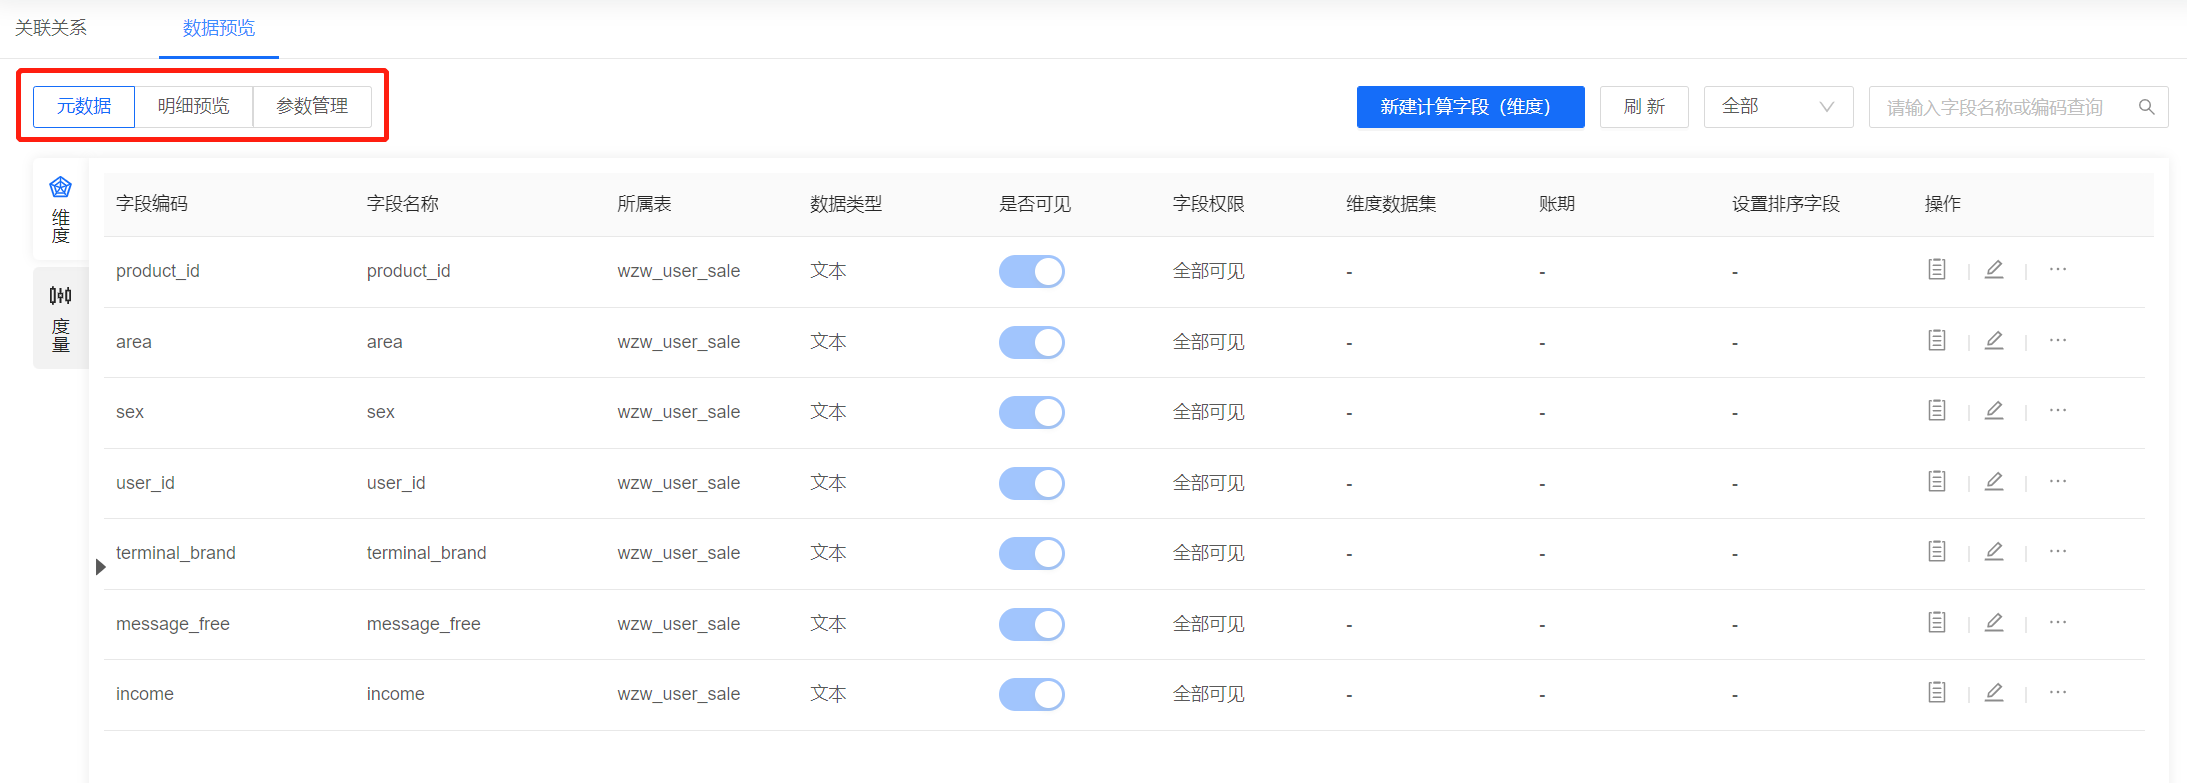Click field name income in 字段名称 column
The width and height of the screenshot is (2187, 783).
pyautogui.click(x=395, y=694)
